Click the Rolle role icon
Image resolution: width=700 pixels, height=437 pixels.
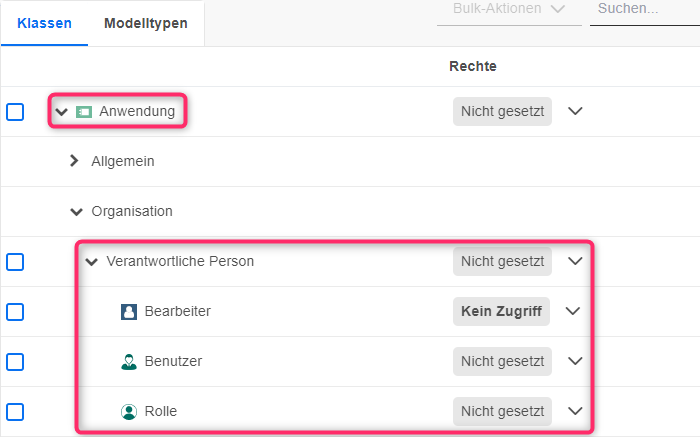coord(129,411)
